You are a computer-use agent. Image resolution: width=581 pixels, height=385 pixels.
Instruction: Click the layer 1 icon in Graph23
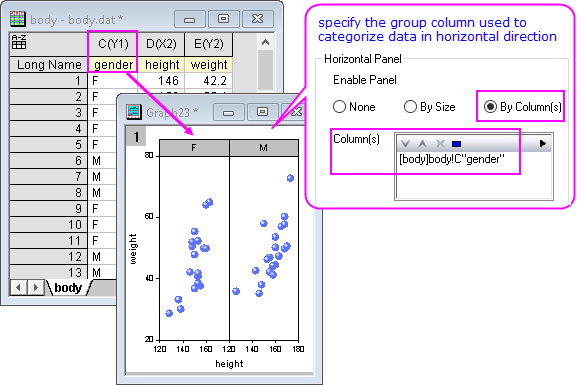tap(136, 137)
